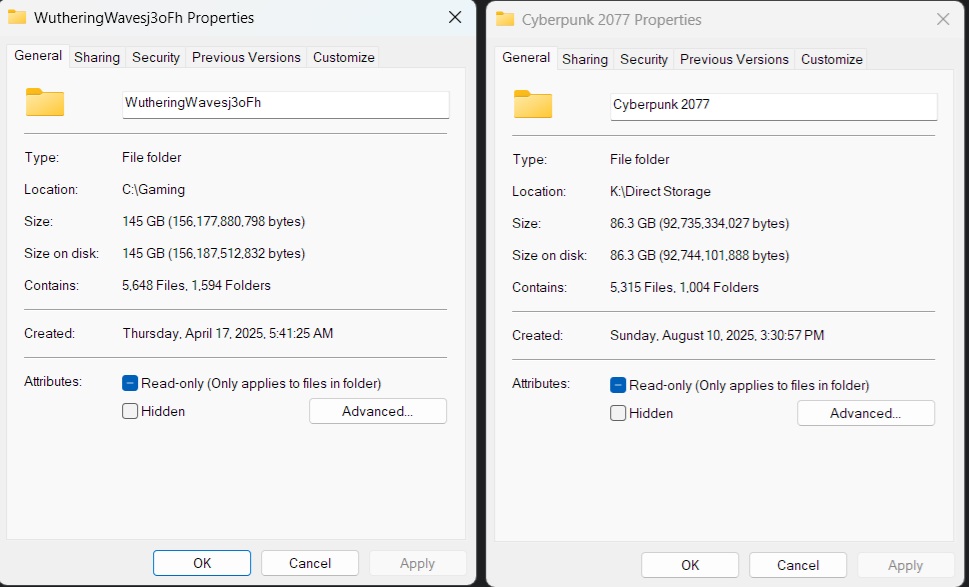Click File folder type text in Cyberpunk 2077 Properties

tap(640, 159)
